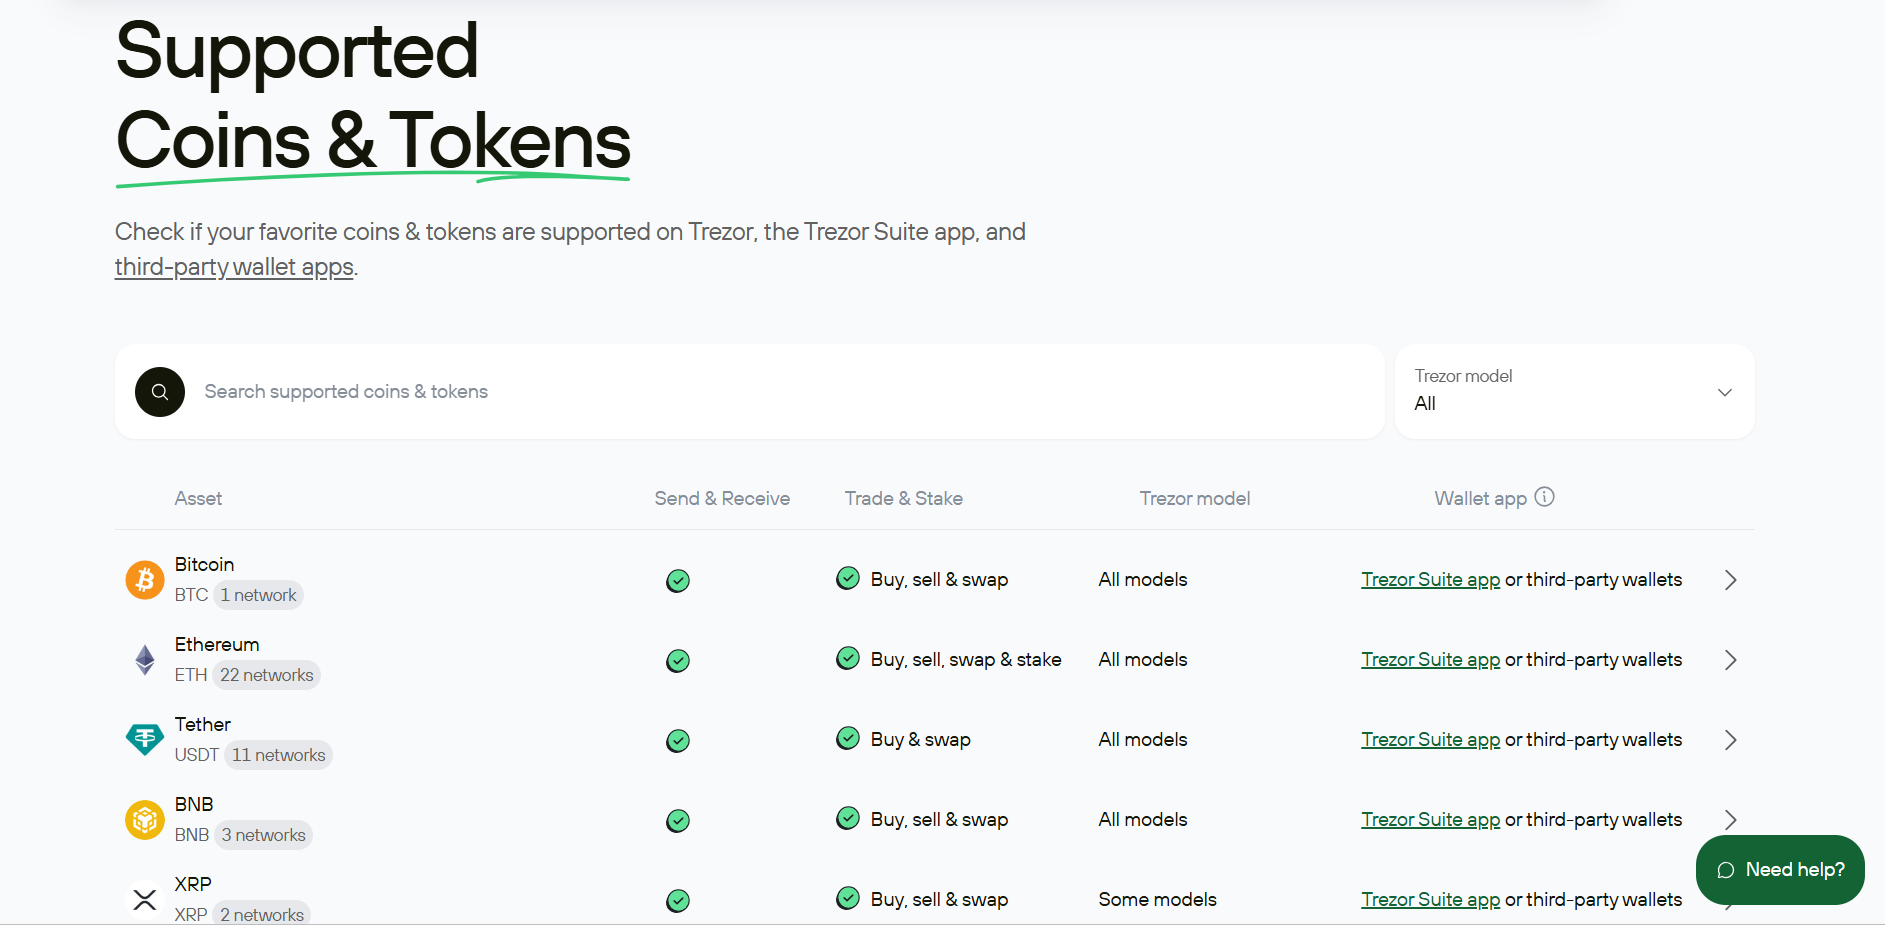Image resolution: width=1885 pixels, height=925 pixels.
Task: Click the 22 networks badge for Ethereum
Action: pos(266,674)
